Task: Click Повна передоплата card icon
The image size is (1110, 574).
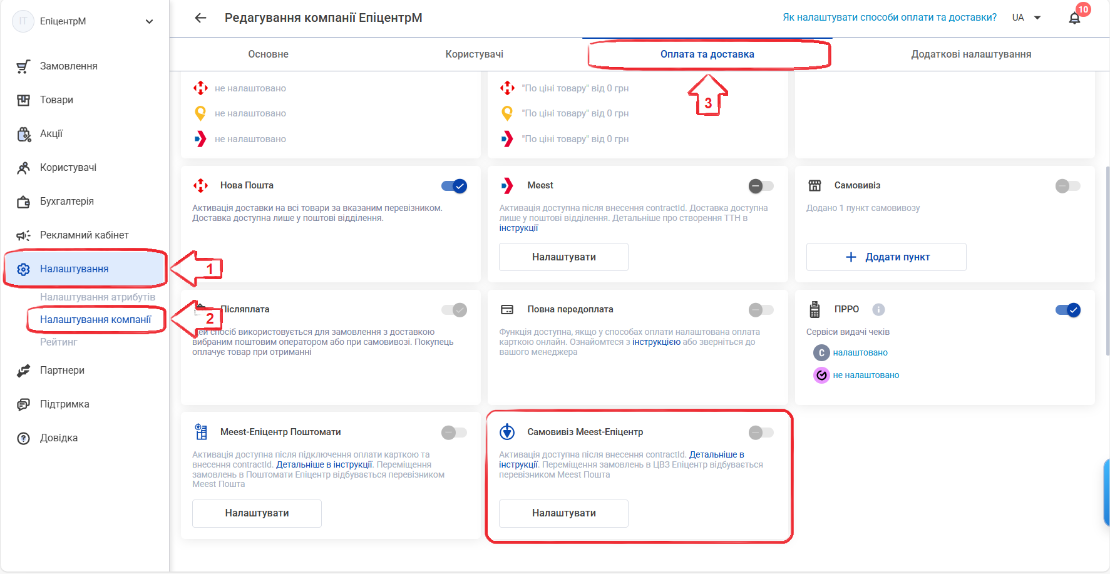Action: pyautogui.click(x=507, y=309)
